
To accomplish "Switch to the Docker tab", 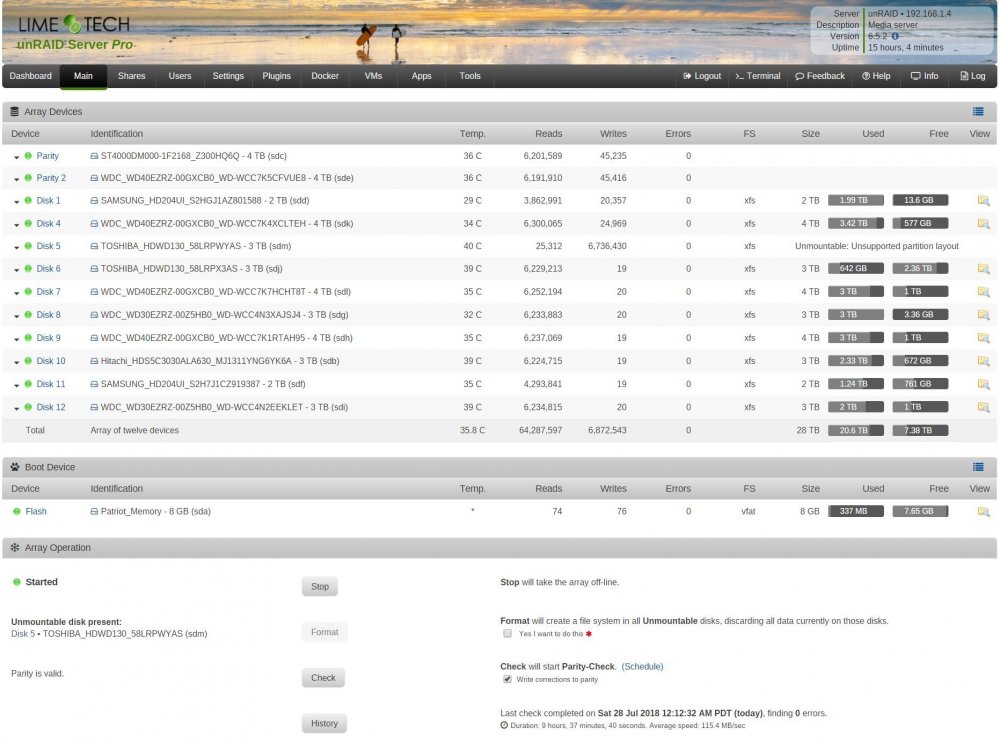I will click(x=325, y=76).
